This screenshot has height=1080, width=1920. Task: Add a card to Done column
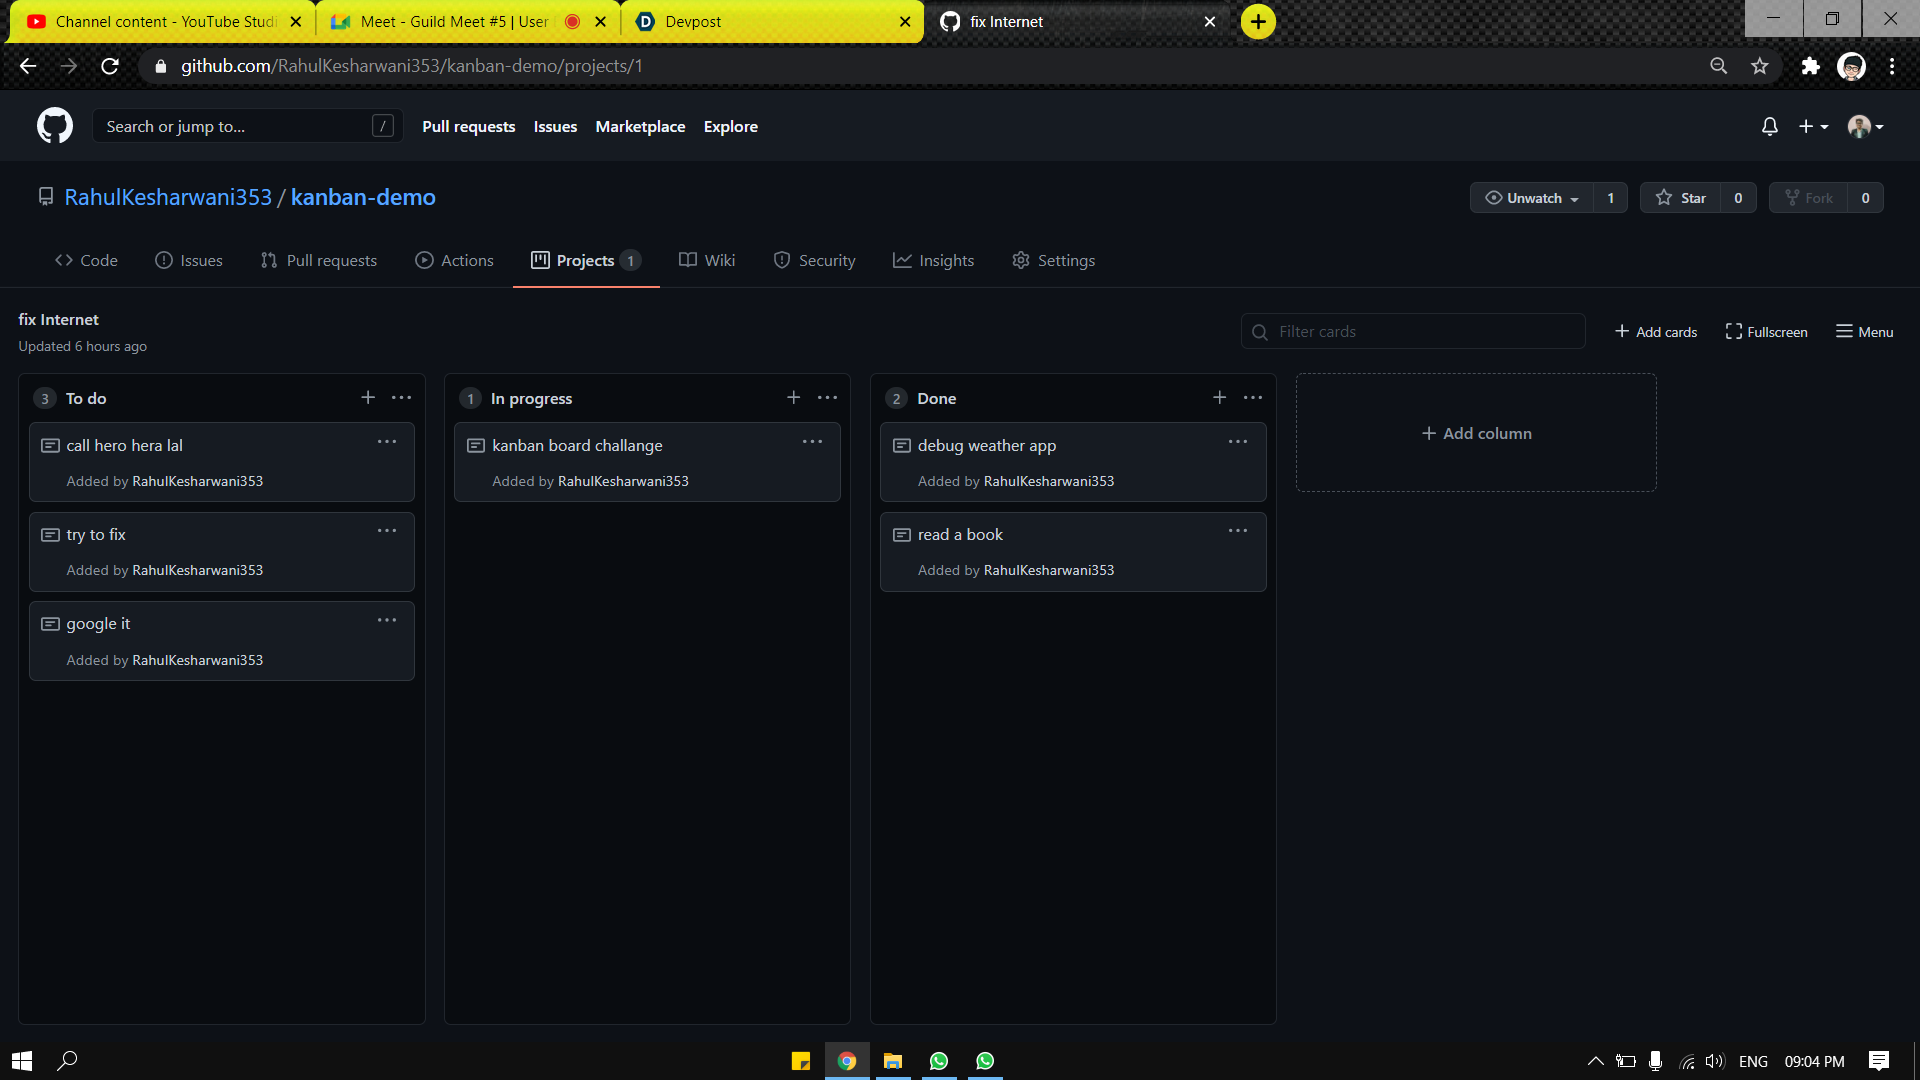tap(1219, 398)
